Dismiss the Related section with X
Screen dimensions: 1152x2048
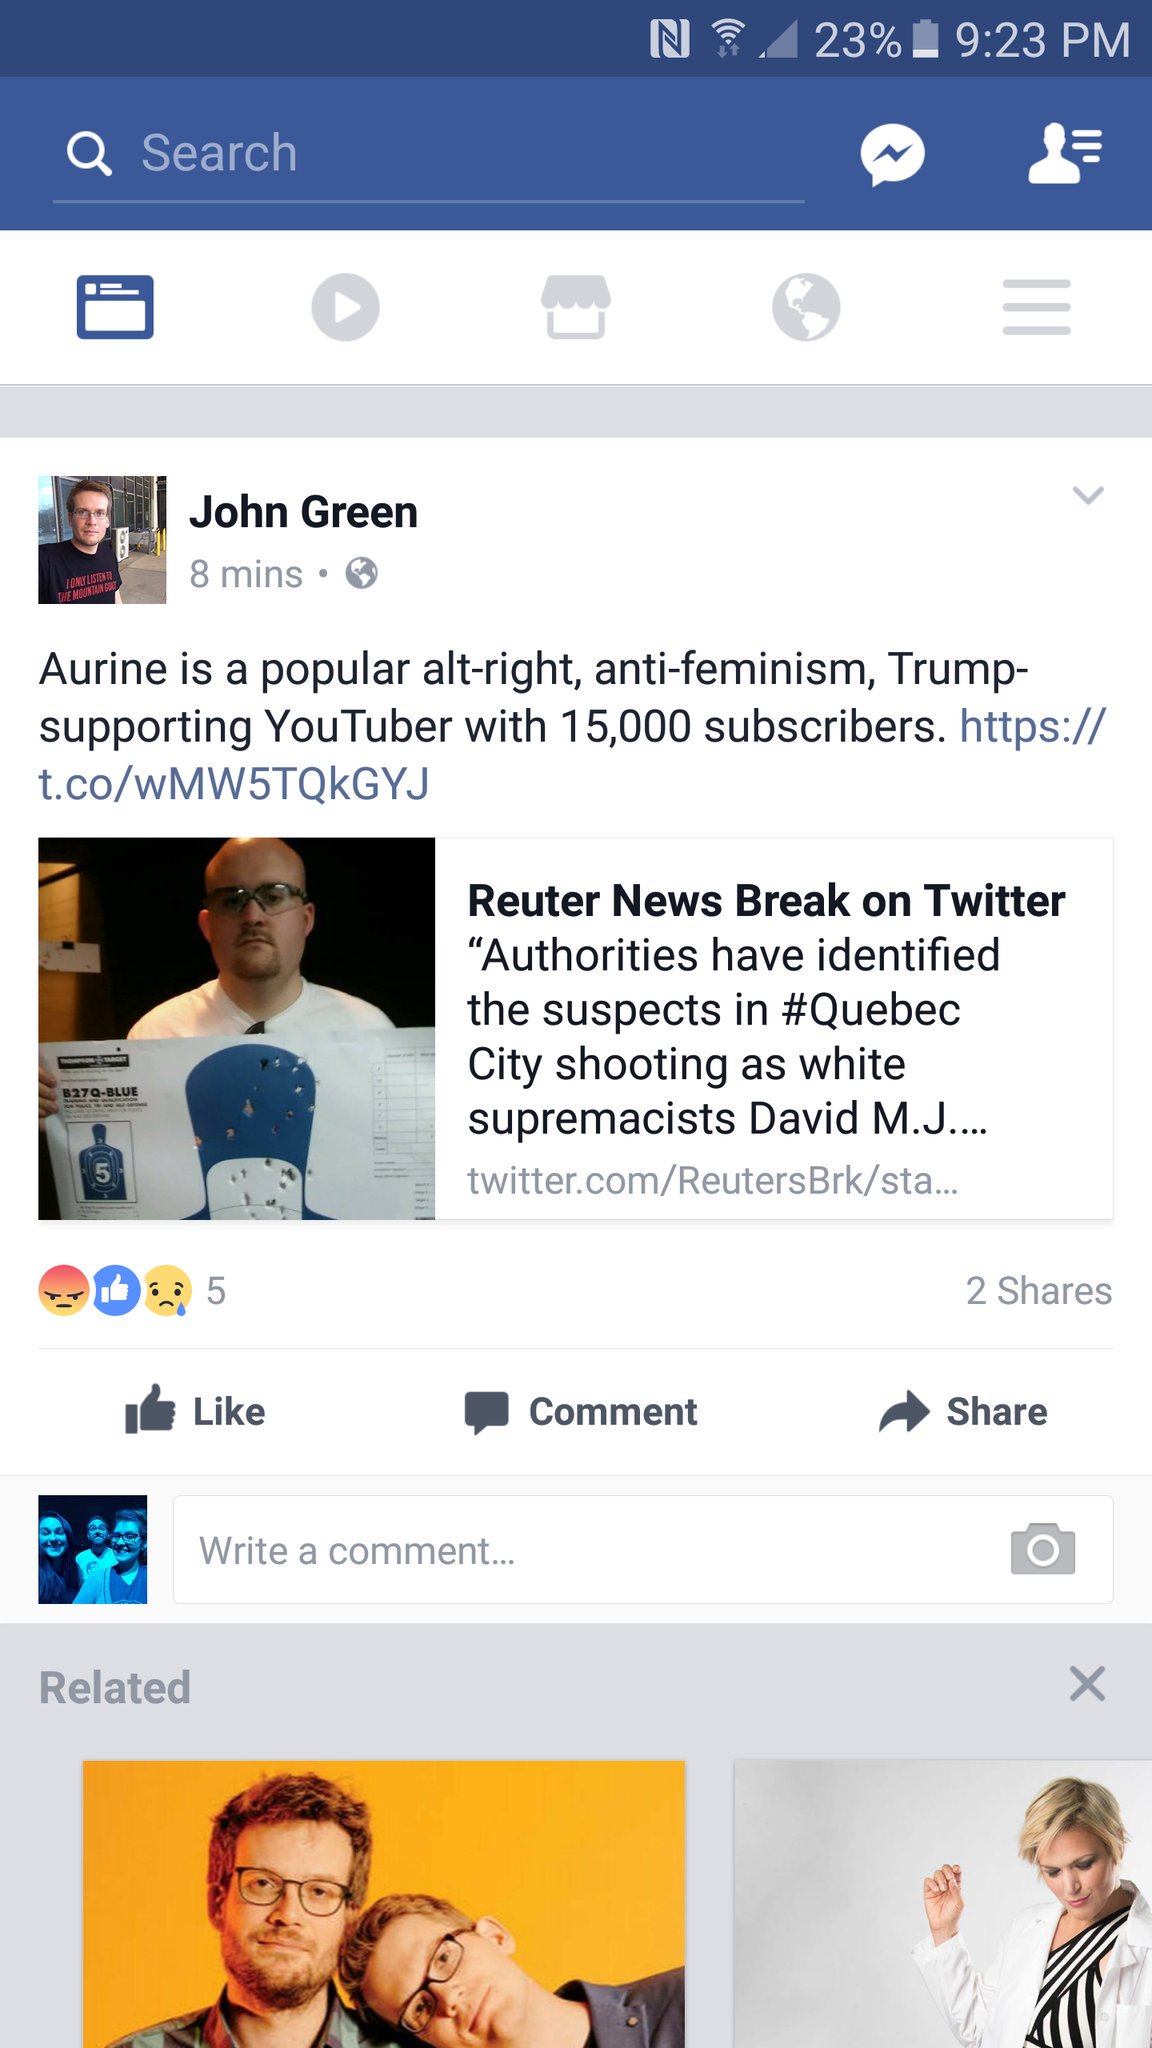pyautogui.click(x=1087, y=1684)
